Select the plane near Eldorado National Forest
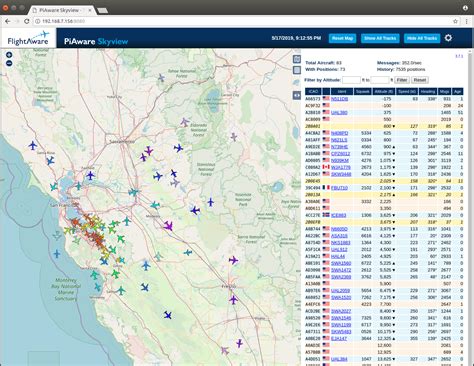Screen dimensions: 474x366 184,122
